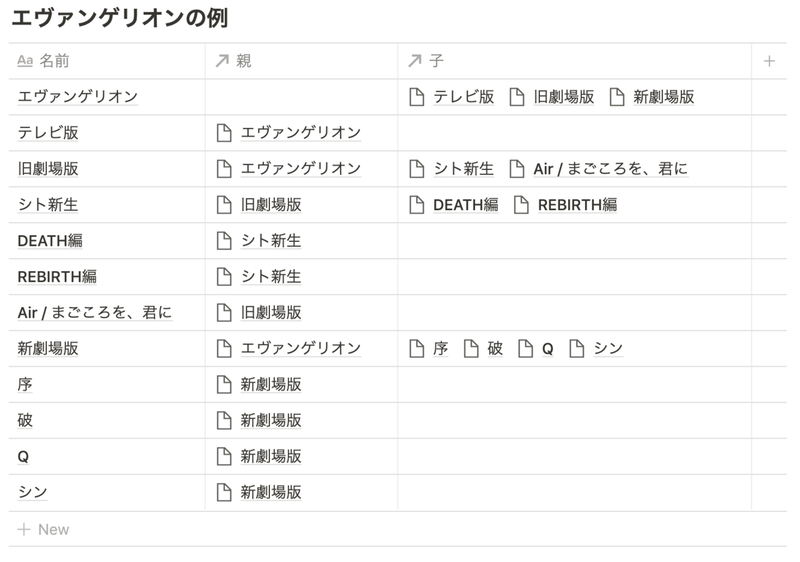Viewport: 800px width, 562px height.
Task: Click the empty 子 cell in テレビ版 row
Action: (x=574, y=133)
